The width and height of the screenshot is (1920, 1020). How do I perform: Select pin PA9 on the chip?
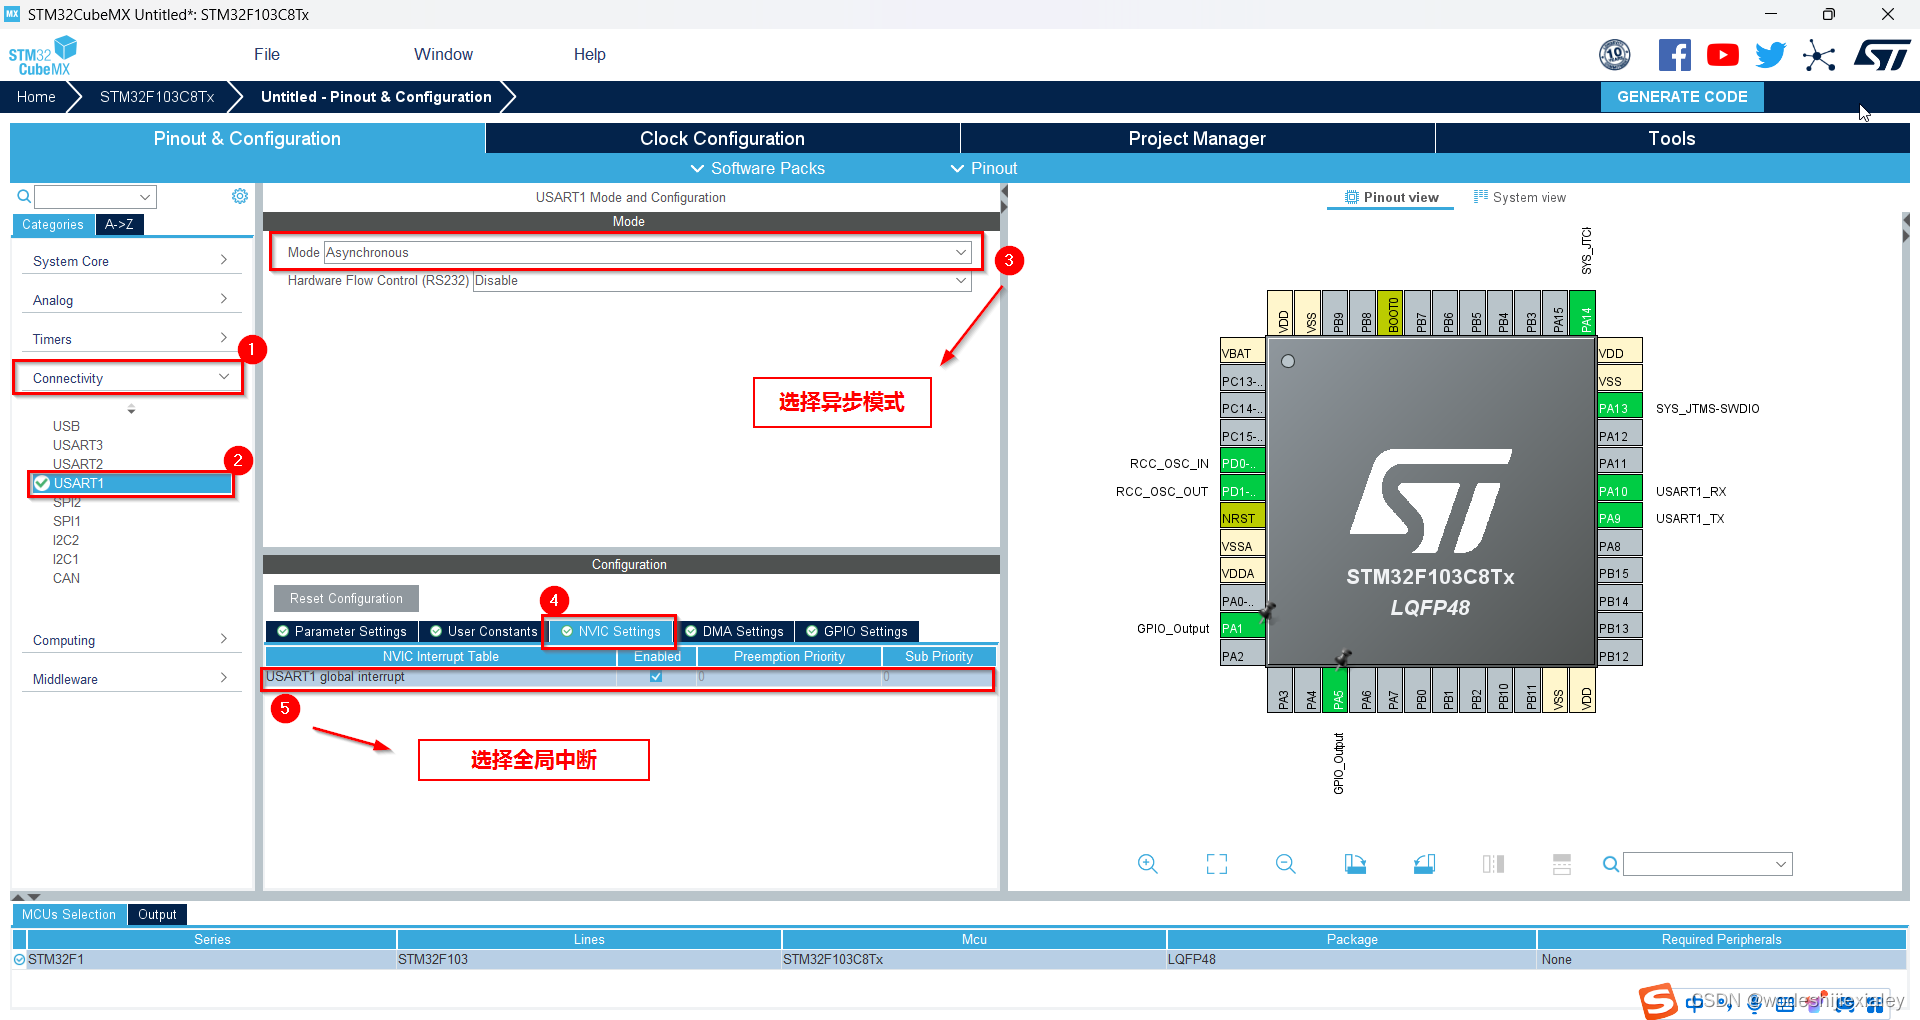(1620, 518)
